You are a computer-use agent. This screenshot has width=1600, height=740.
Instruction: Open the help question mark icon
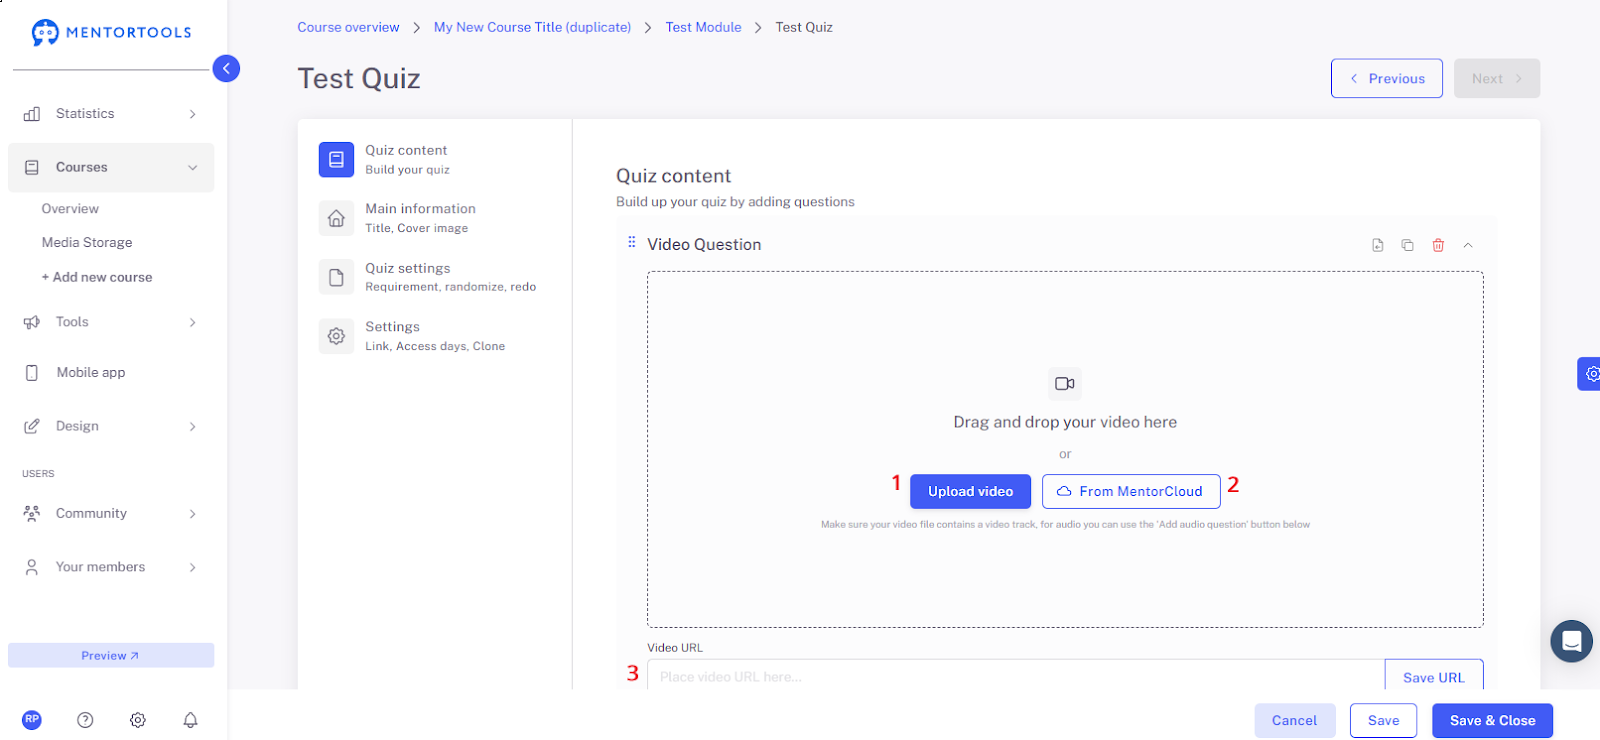tap(85, 720)
